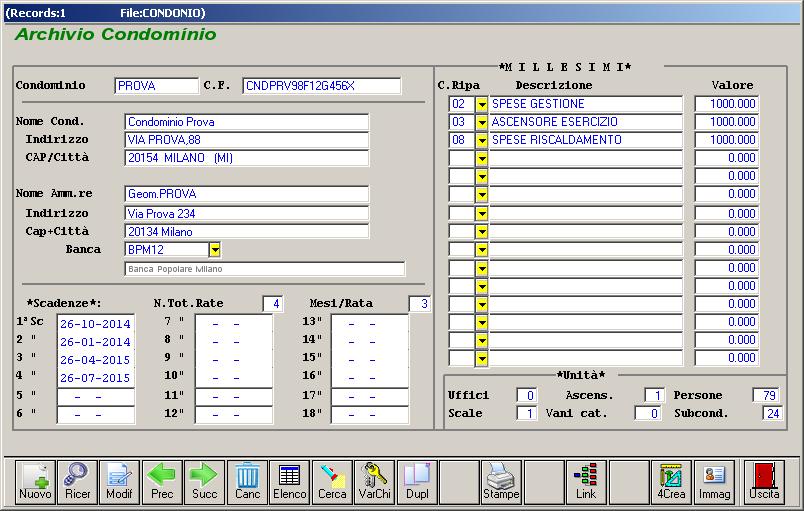Go to next record with Succ arrow
This screenshot has height=511, width=804.
205,482
